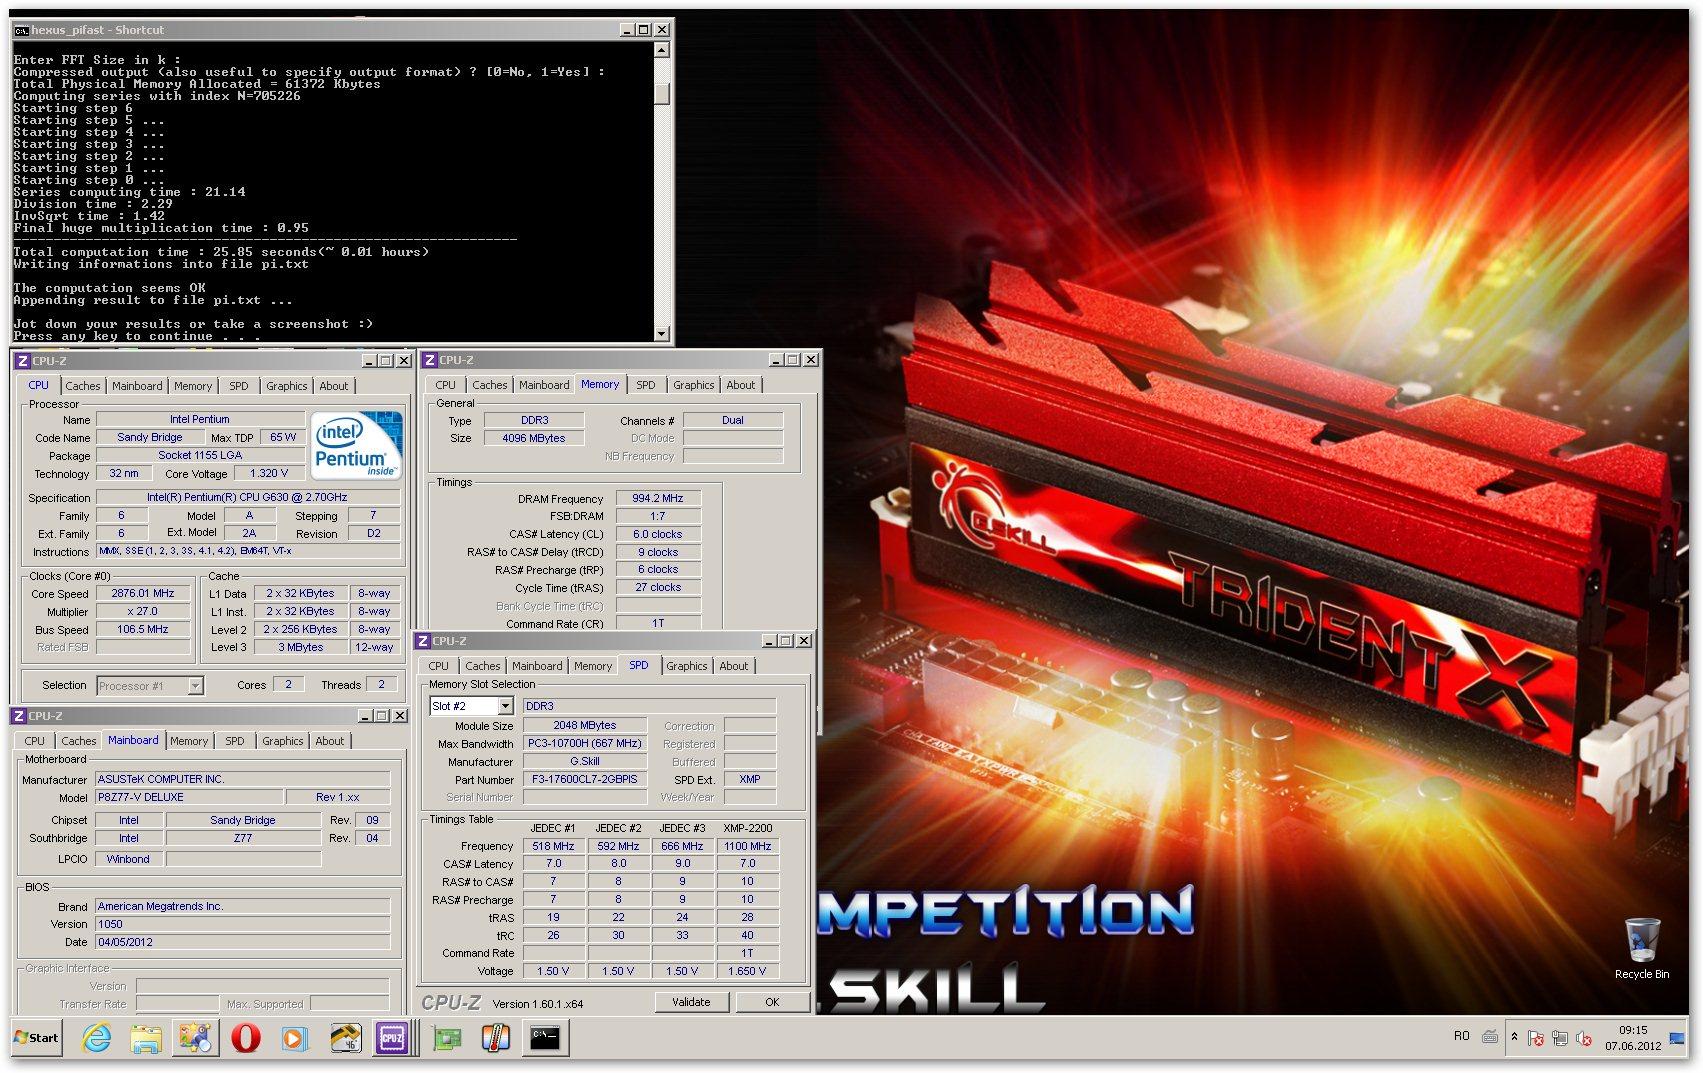Image resolution: width=1703 pixels, height=1073 pixels.
Task: Open the green circuit board taskbar icon
Action: [x=447, y=1038]
